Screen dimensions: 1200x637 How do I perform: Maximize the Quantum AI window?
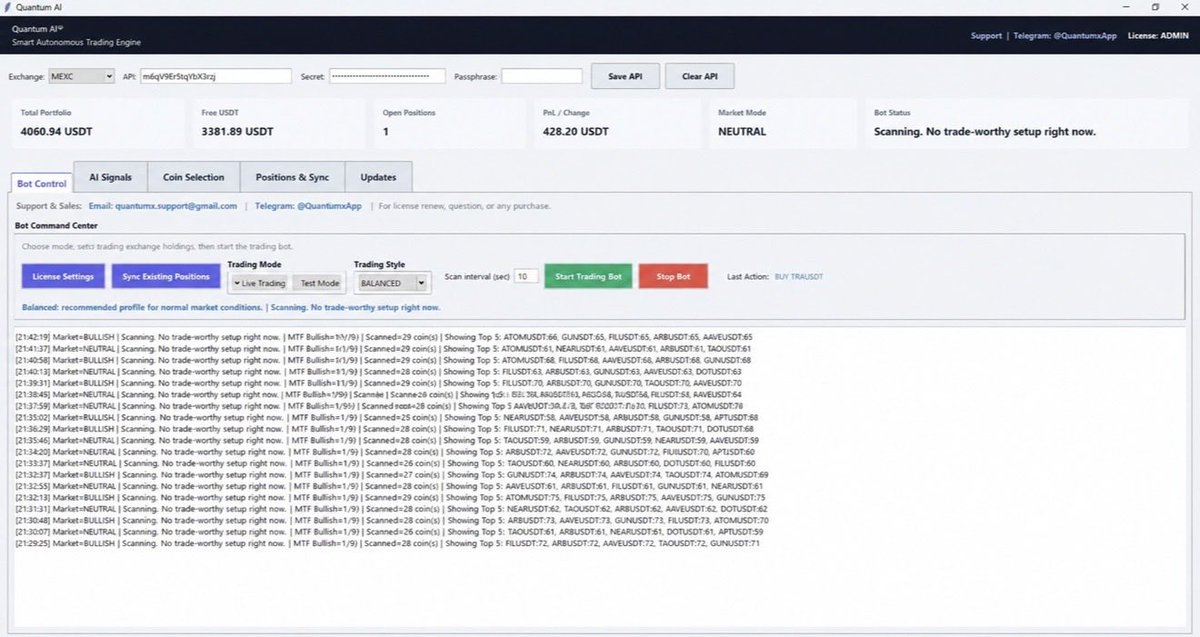(x=1155, y=7)
